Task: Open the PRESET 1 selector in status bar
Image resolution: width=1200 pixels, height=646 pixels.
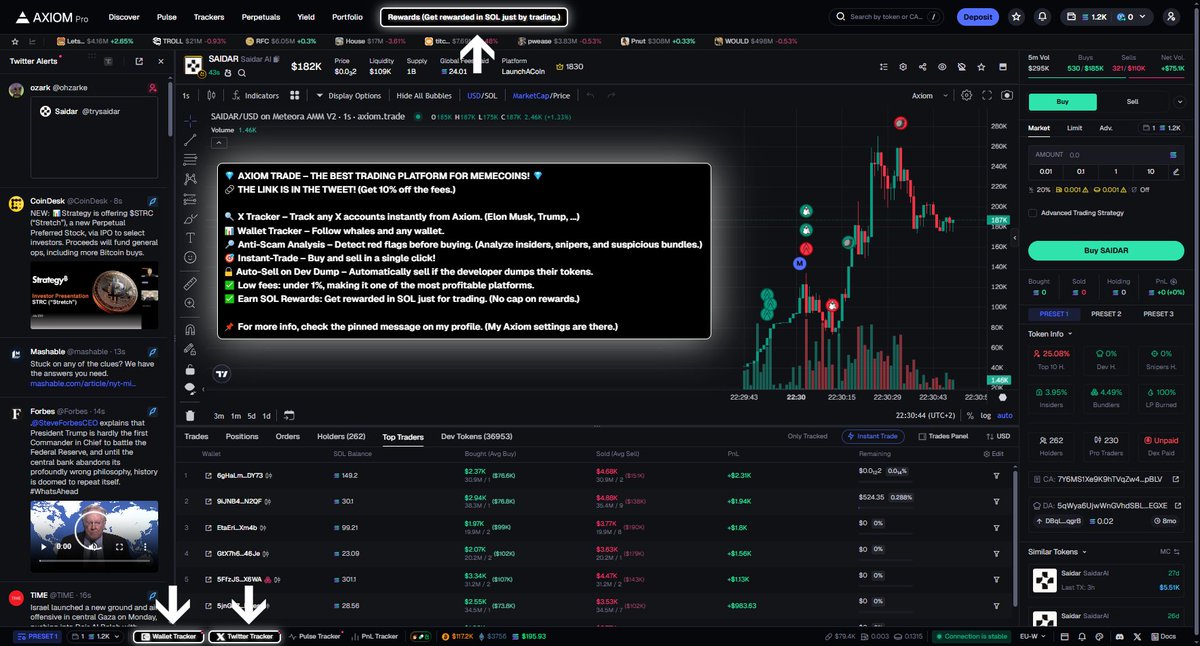Action: (x=37, y=636)
